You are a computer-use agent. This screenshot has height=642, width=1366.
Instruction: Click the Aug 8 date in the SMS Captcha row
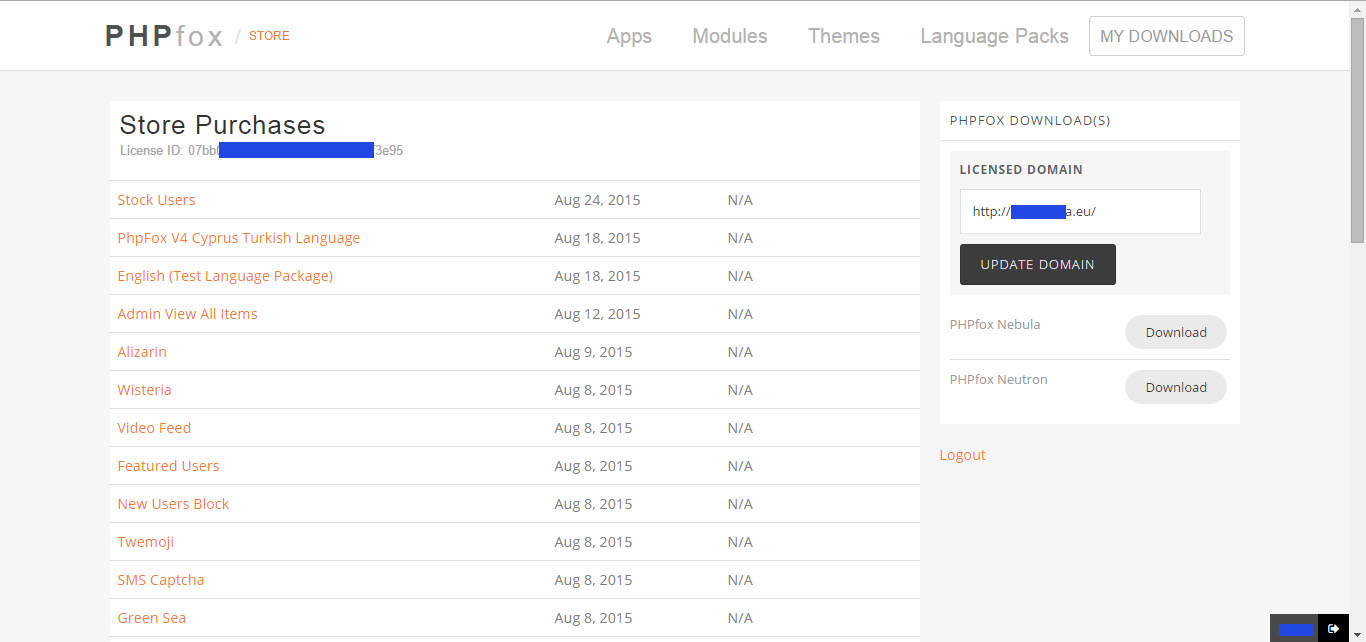(x=593, y=580)
